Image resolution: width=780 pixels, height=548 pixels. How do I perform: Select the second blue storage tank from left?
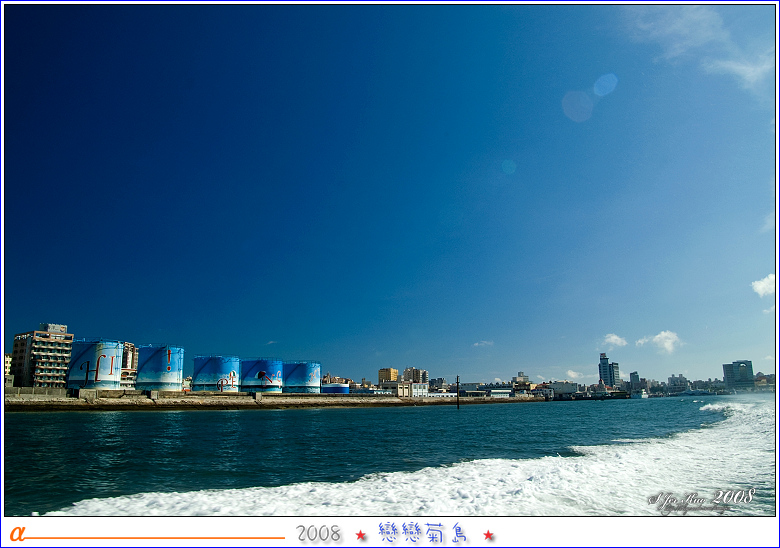pos(160,368)
